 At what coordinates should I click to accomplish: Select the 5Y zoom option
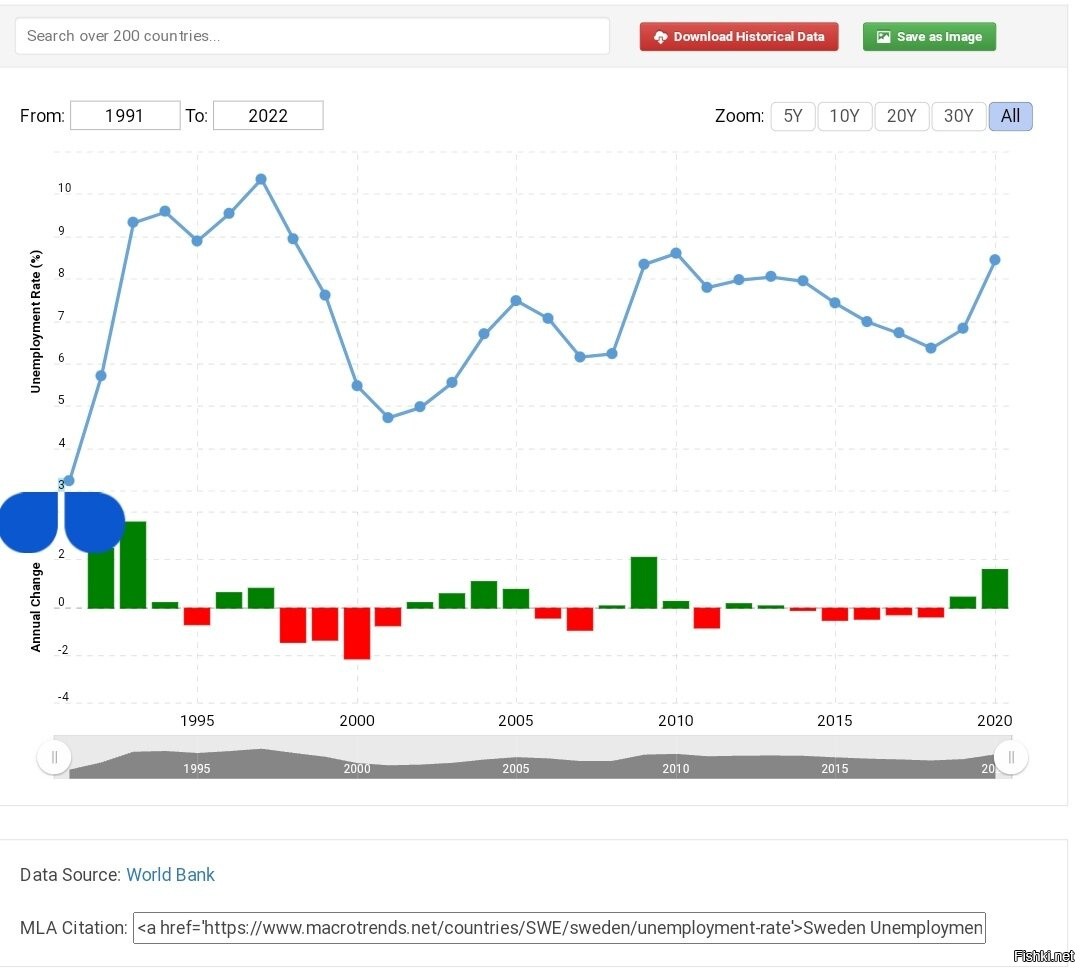click(x=793, y=116)
